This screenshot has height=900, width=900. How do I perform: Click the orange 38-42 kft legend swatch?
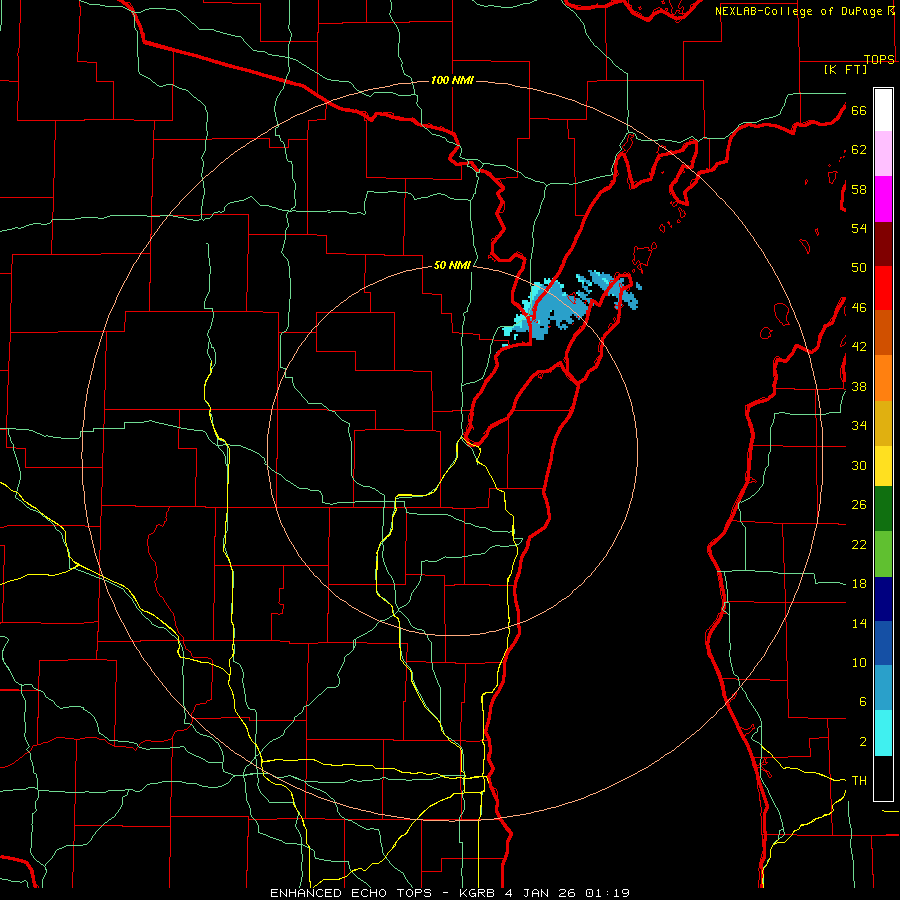coord(883,378)
